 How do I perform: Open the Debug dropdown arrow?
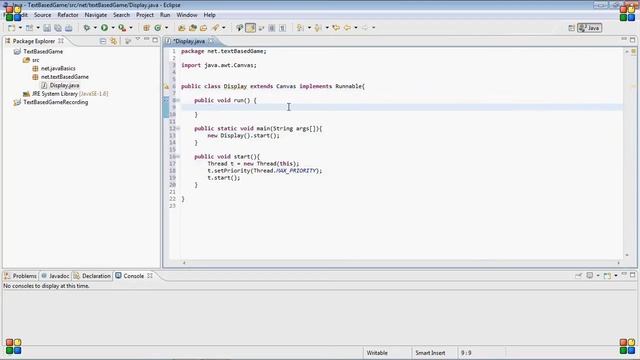point(95,28)
